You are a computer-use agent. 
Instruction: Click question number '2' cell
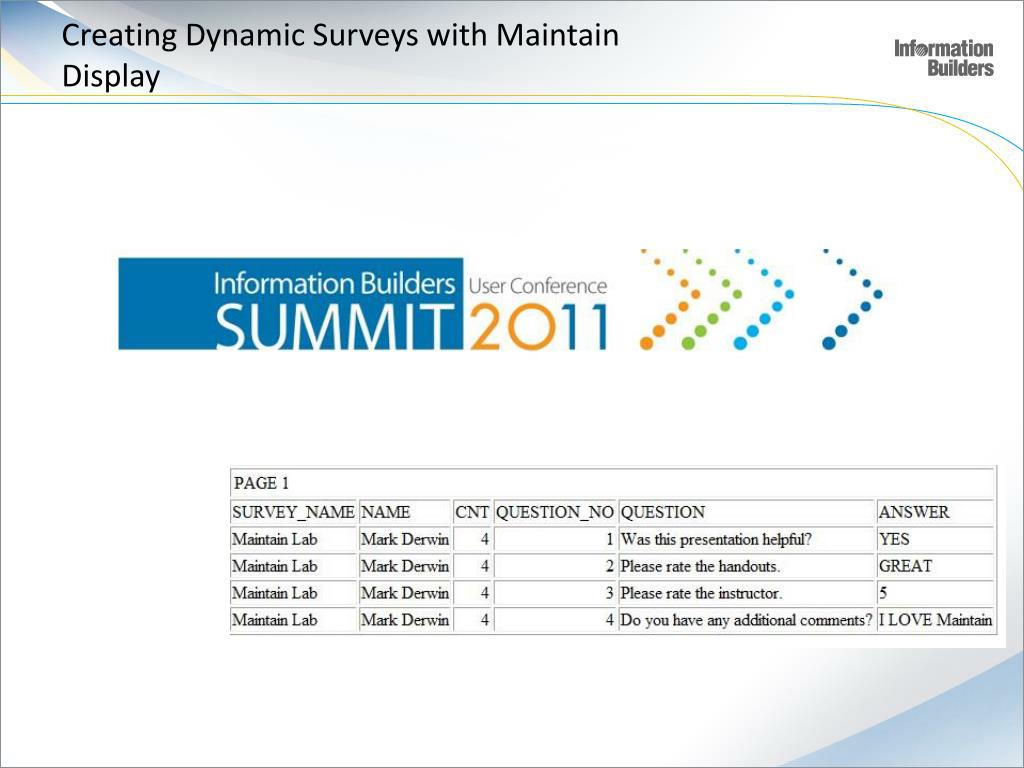click(554, 566)
